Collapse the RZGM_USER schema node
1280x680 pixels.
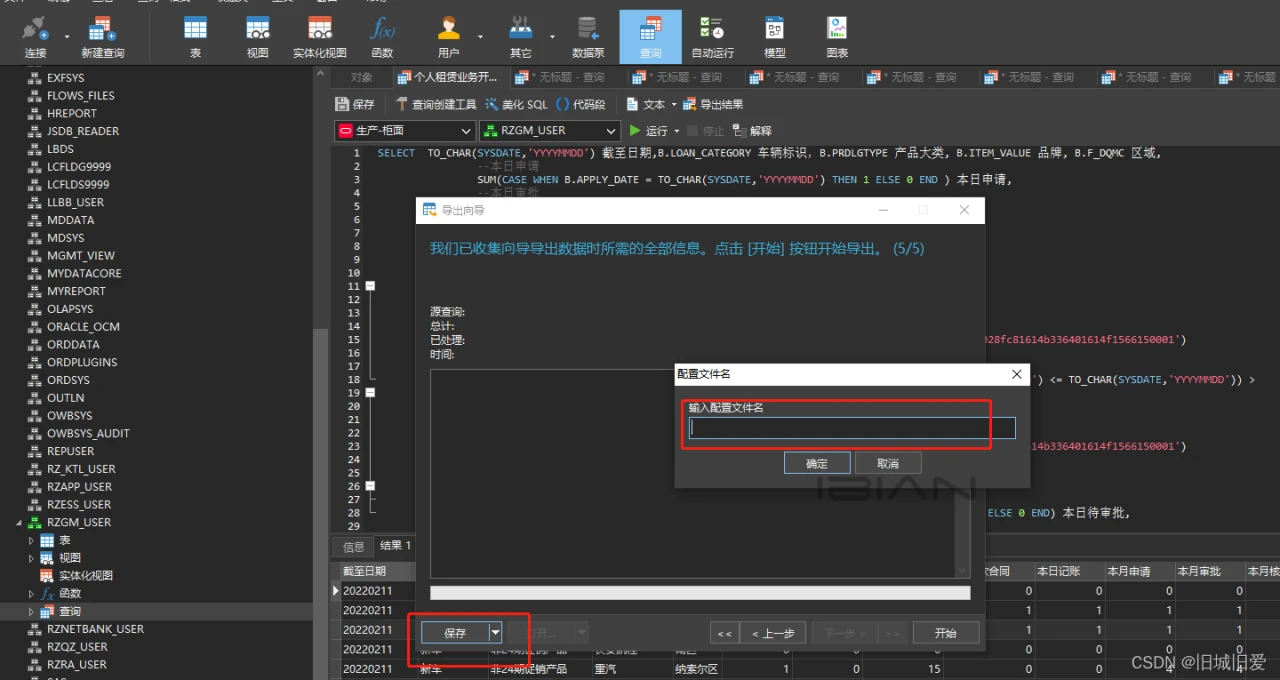(x=18, y=522)
